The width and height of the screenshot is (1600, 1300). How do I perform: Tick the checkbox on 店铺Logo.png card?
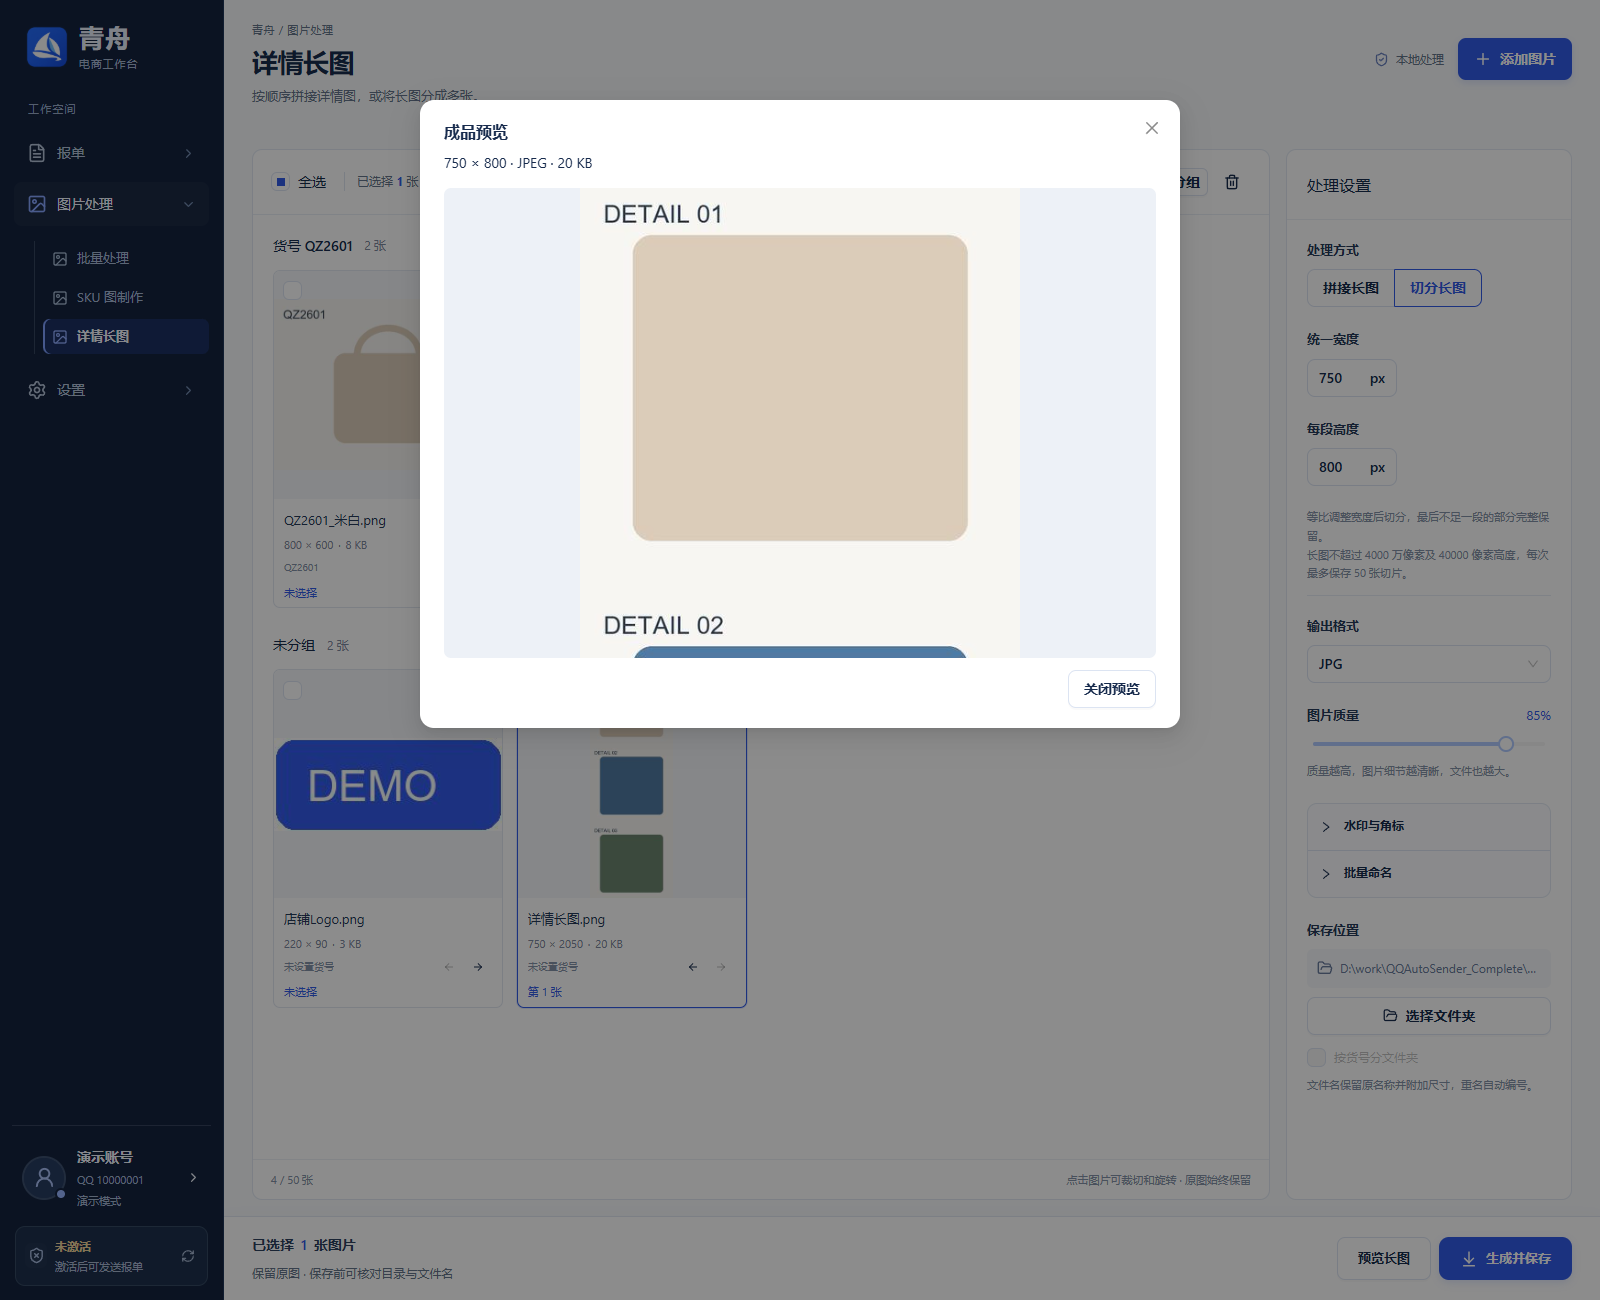[x=292, y=690]
